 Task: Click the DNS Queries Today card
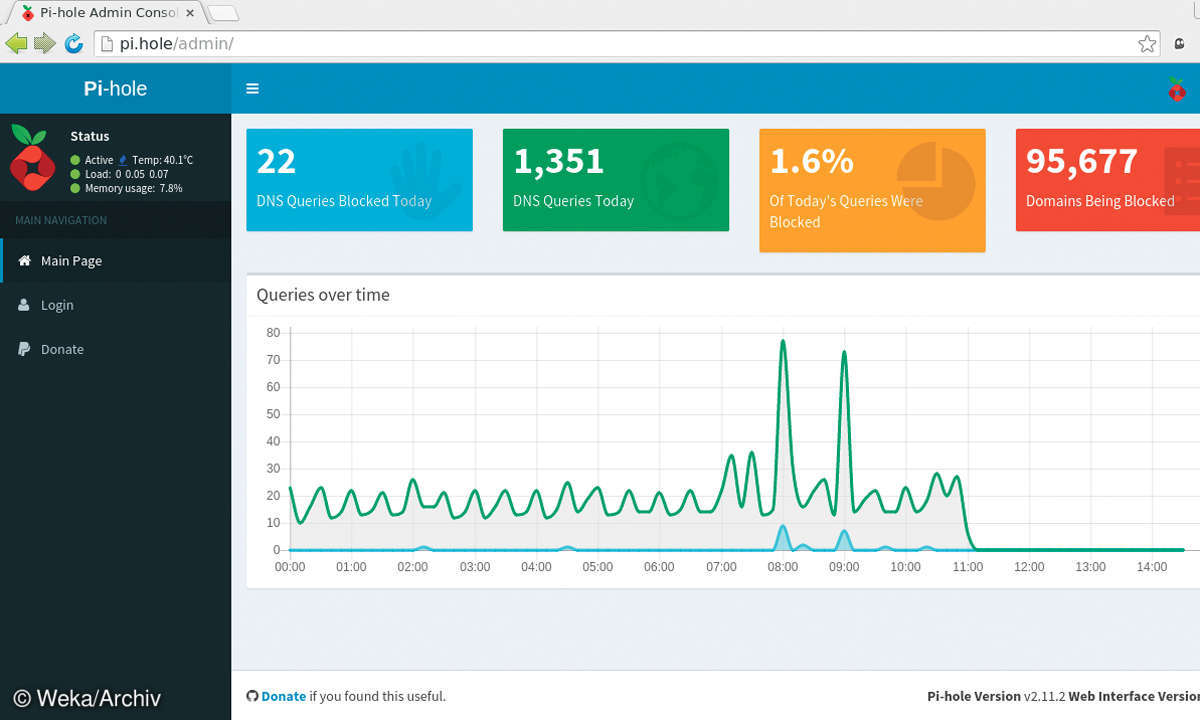tap(616, 180)
